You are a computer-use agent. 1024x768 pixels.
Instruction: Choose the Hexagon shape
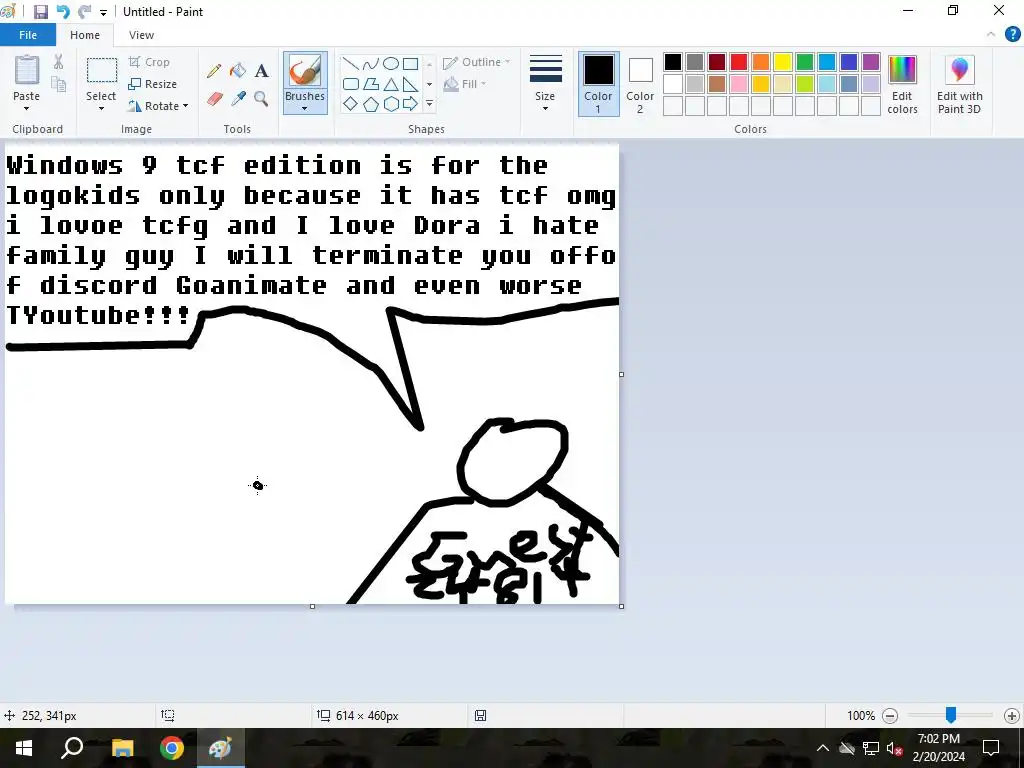tap(391, 103)
